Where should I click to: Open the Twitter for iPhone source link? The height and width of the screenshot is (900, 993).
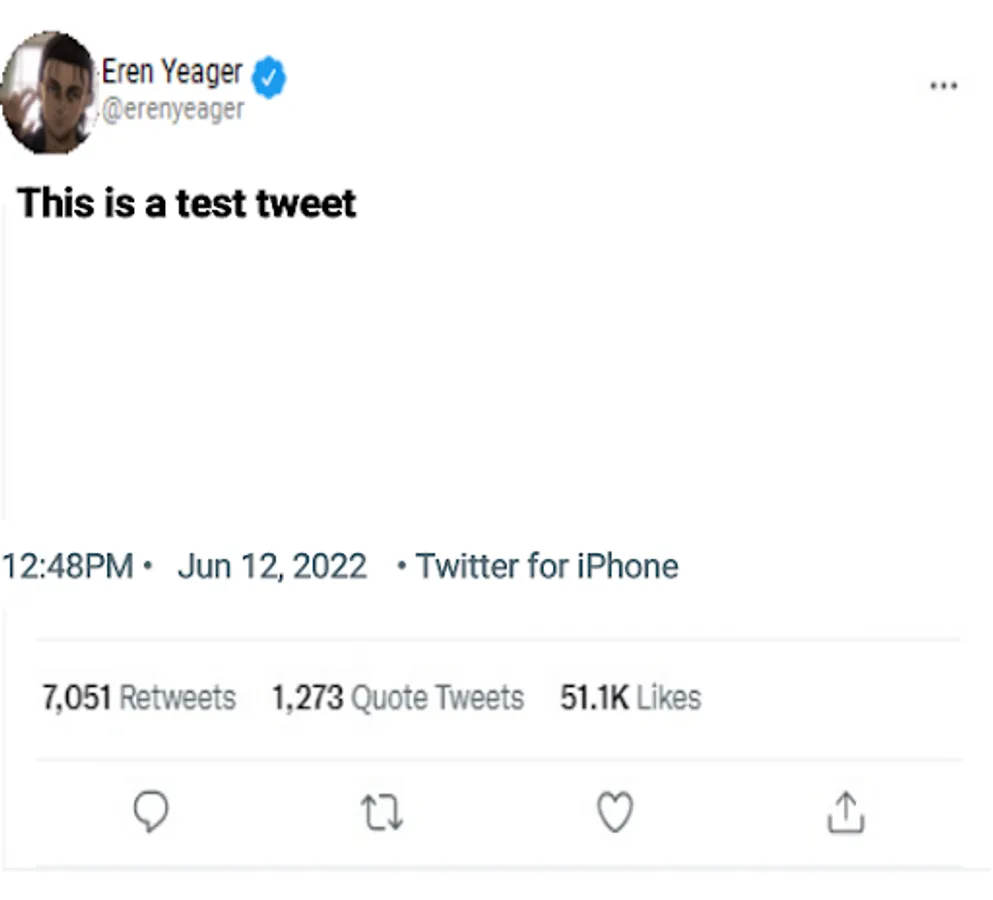pos(547,566)
